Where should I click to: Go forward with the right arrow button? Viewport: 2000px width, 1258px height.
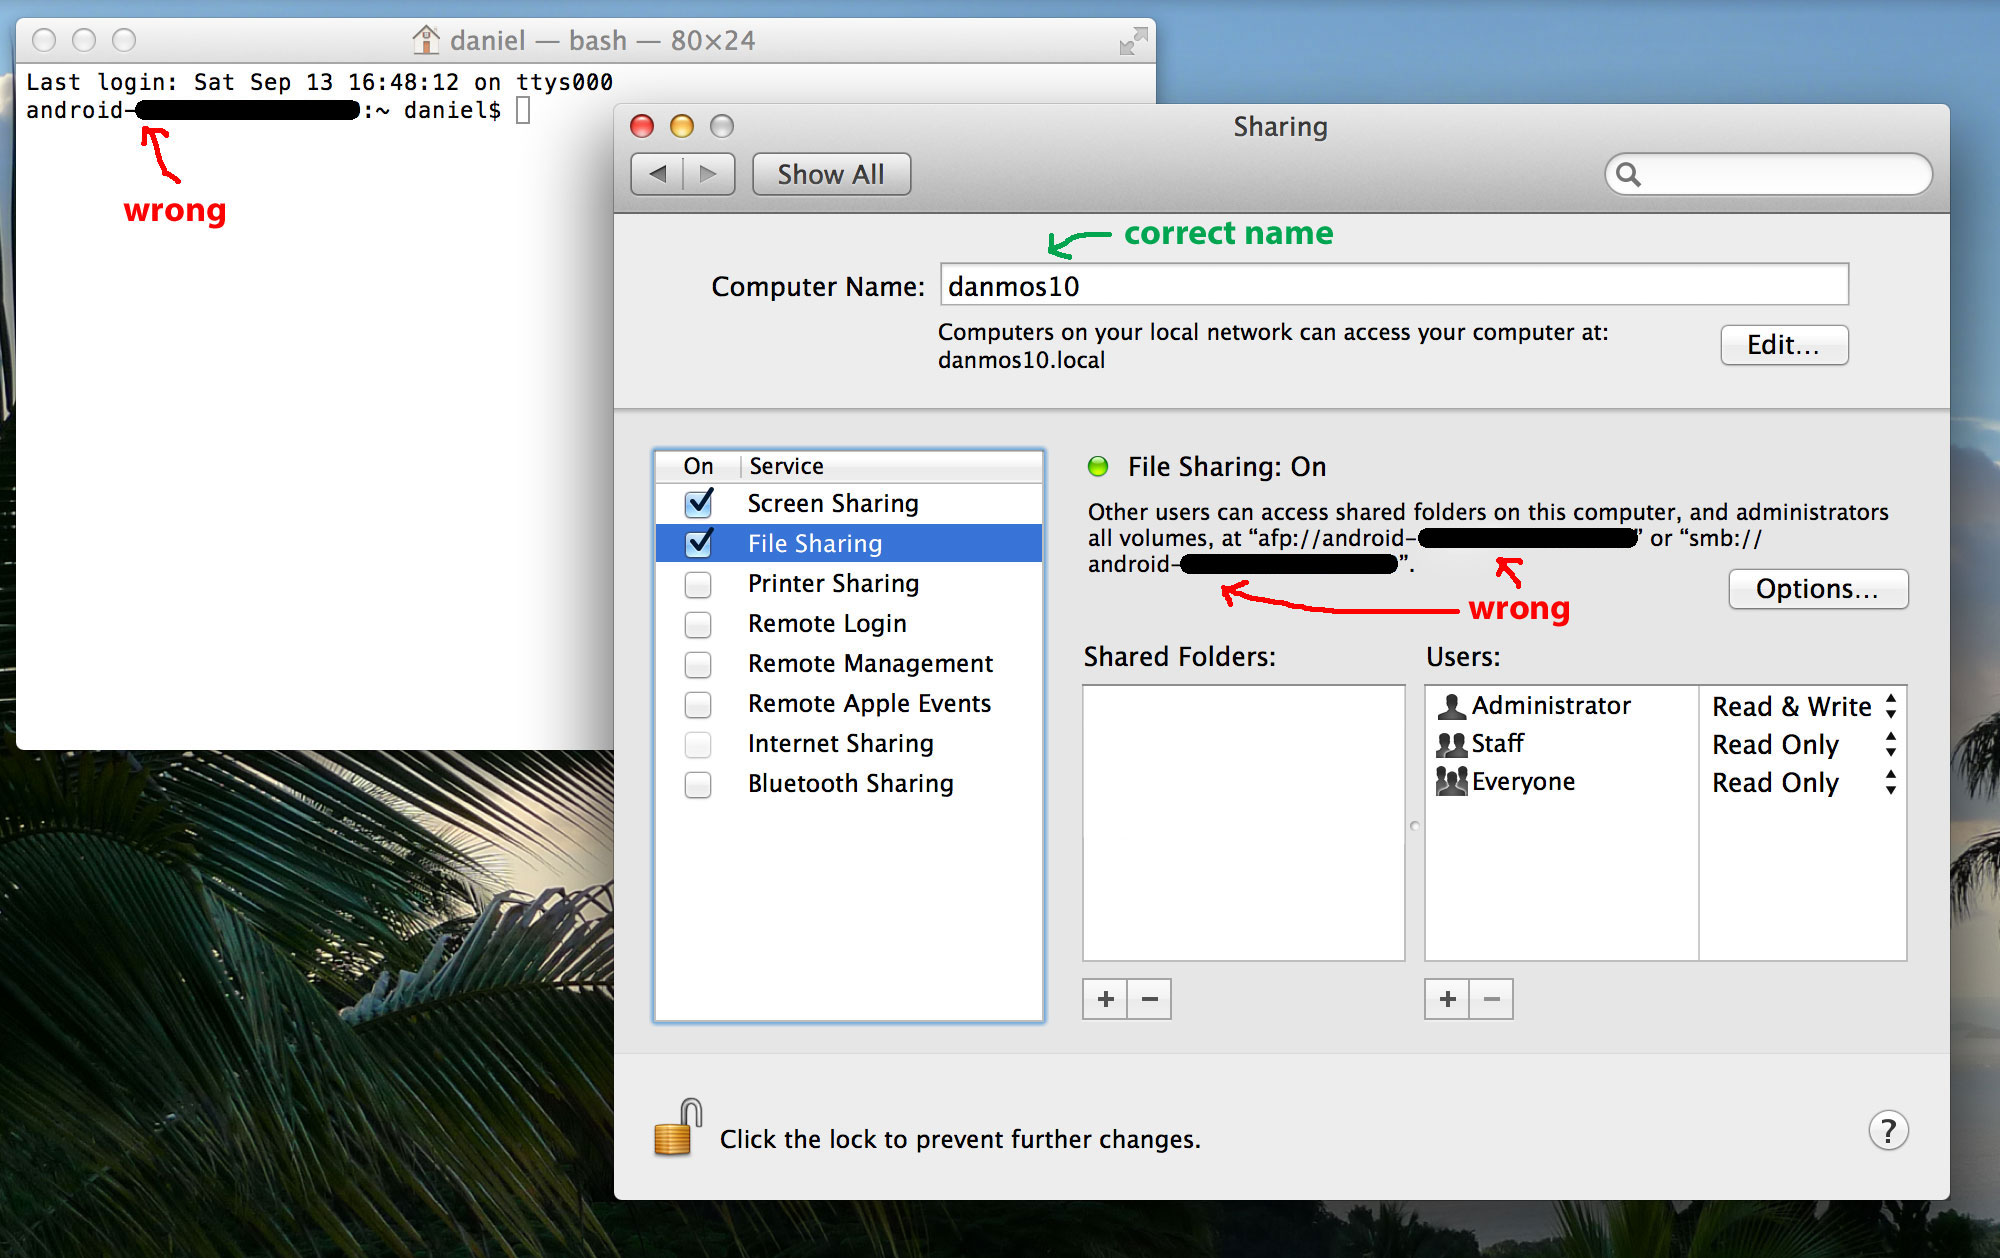(x=708, y=174)
